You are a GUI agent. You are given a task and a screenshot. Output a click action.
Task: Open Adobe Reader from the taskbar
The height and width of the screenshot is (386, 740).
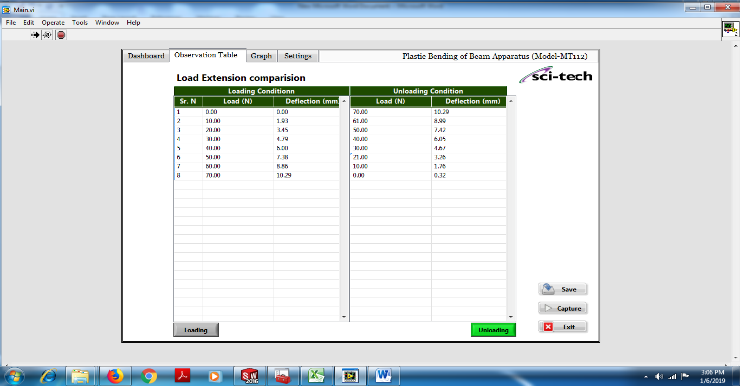183,376
